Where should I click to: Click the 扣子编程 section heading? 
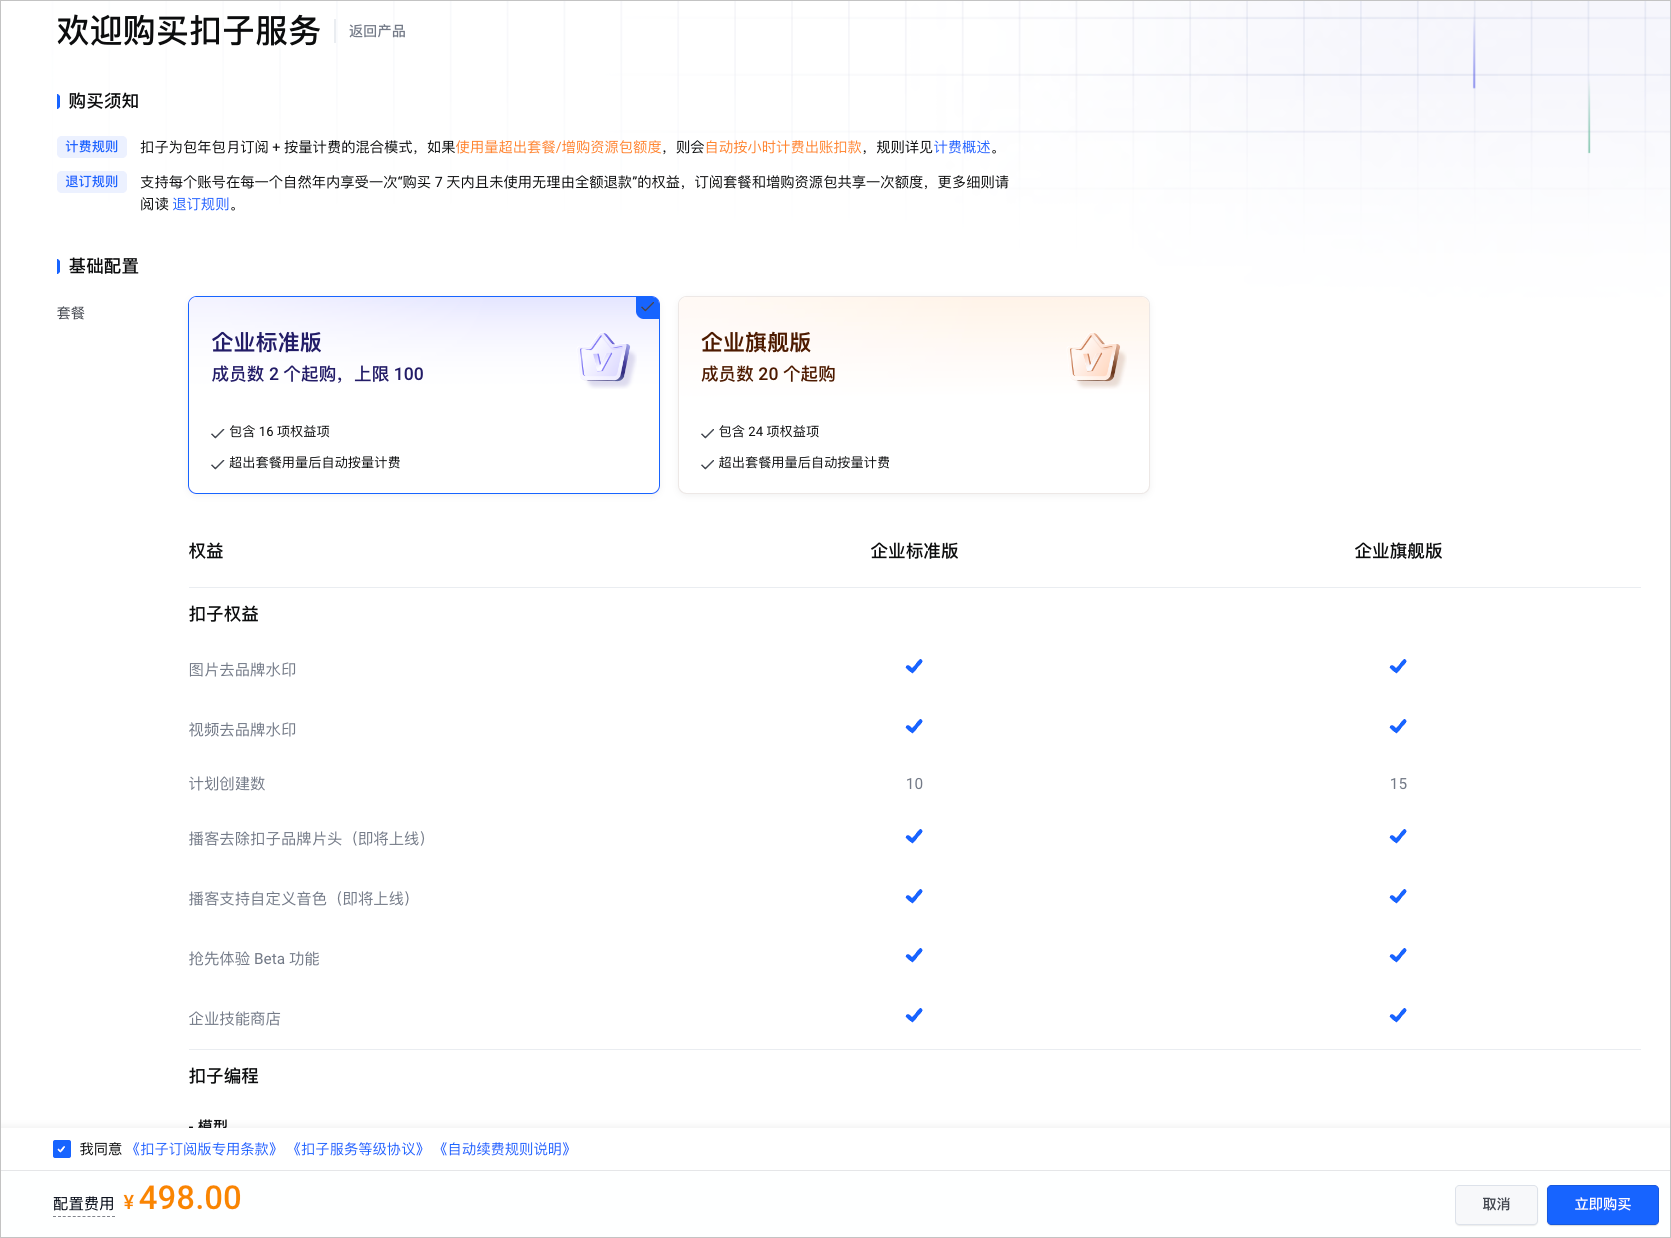point(224,1076)
